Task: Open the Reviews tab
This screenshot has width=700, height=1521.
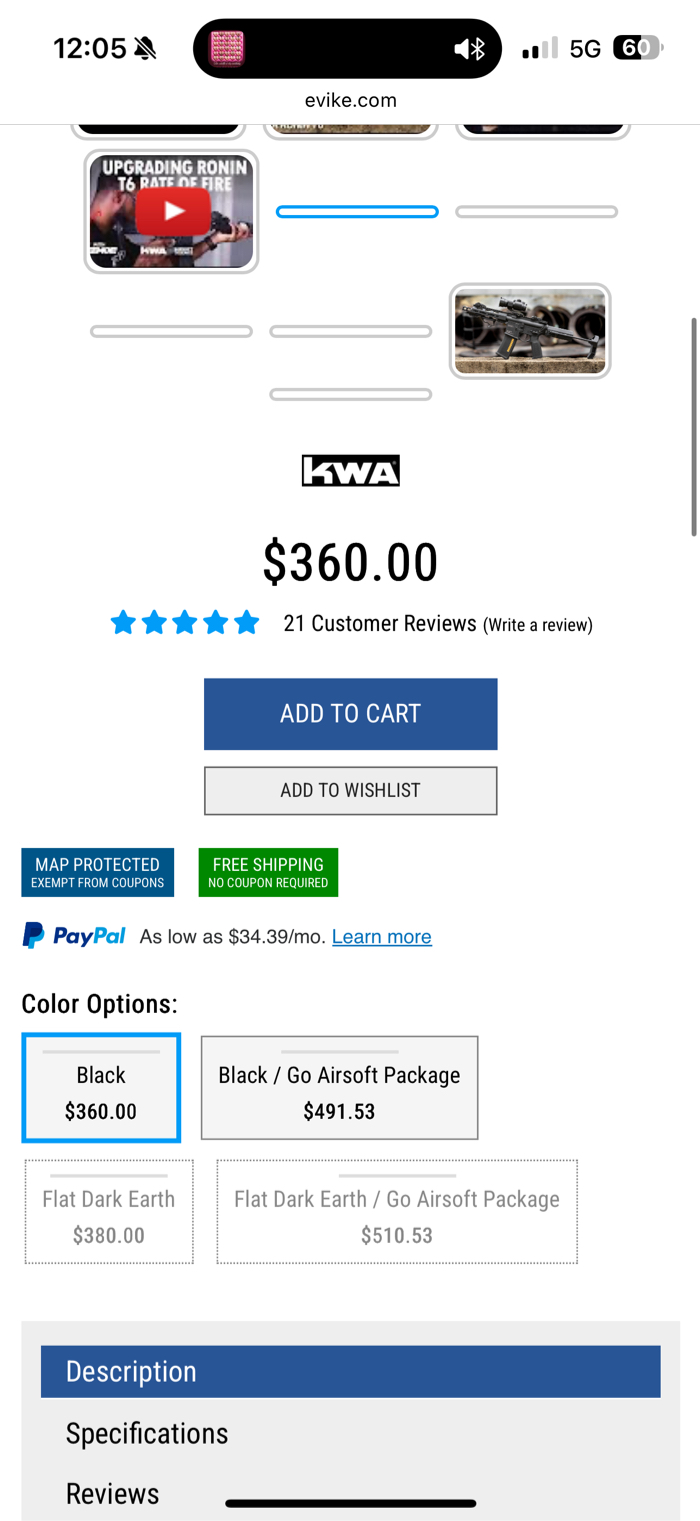Action: pos(113,1493)
